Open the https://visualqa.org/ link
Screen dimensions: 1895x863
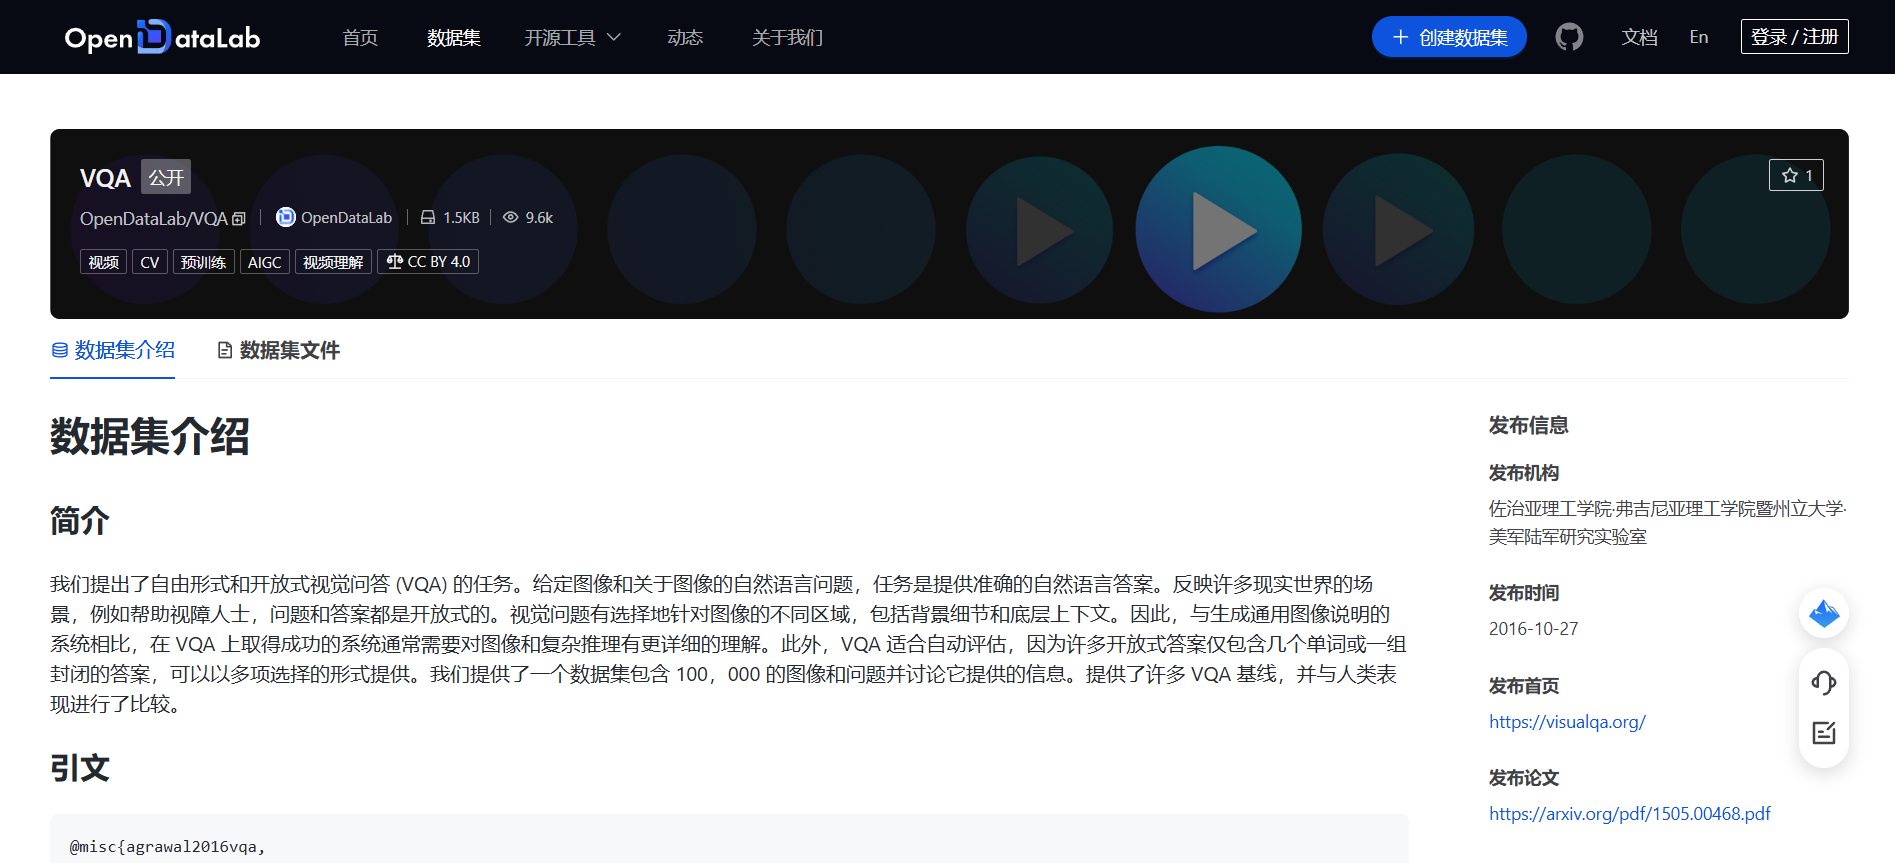point(1567,722)
